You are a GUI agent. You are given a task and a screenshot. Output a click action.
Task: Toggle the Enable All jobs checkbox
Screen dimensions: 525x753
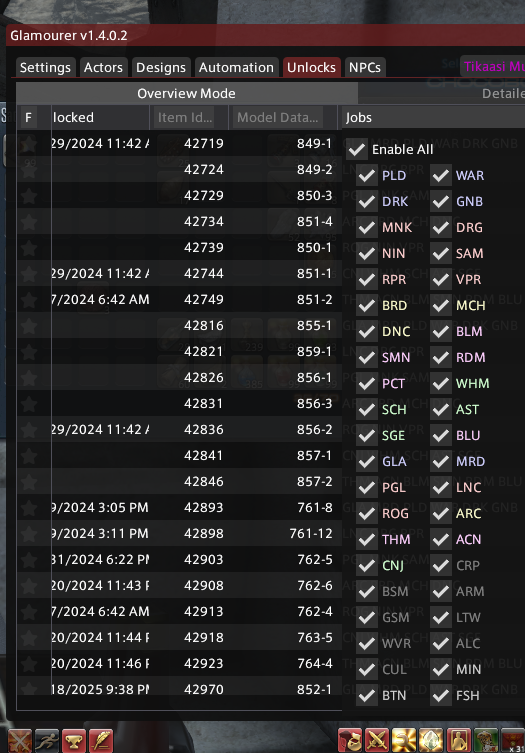click(357, 149)
